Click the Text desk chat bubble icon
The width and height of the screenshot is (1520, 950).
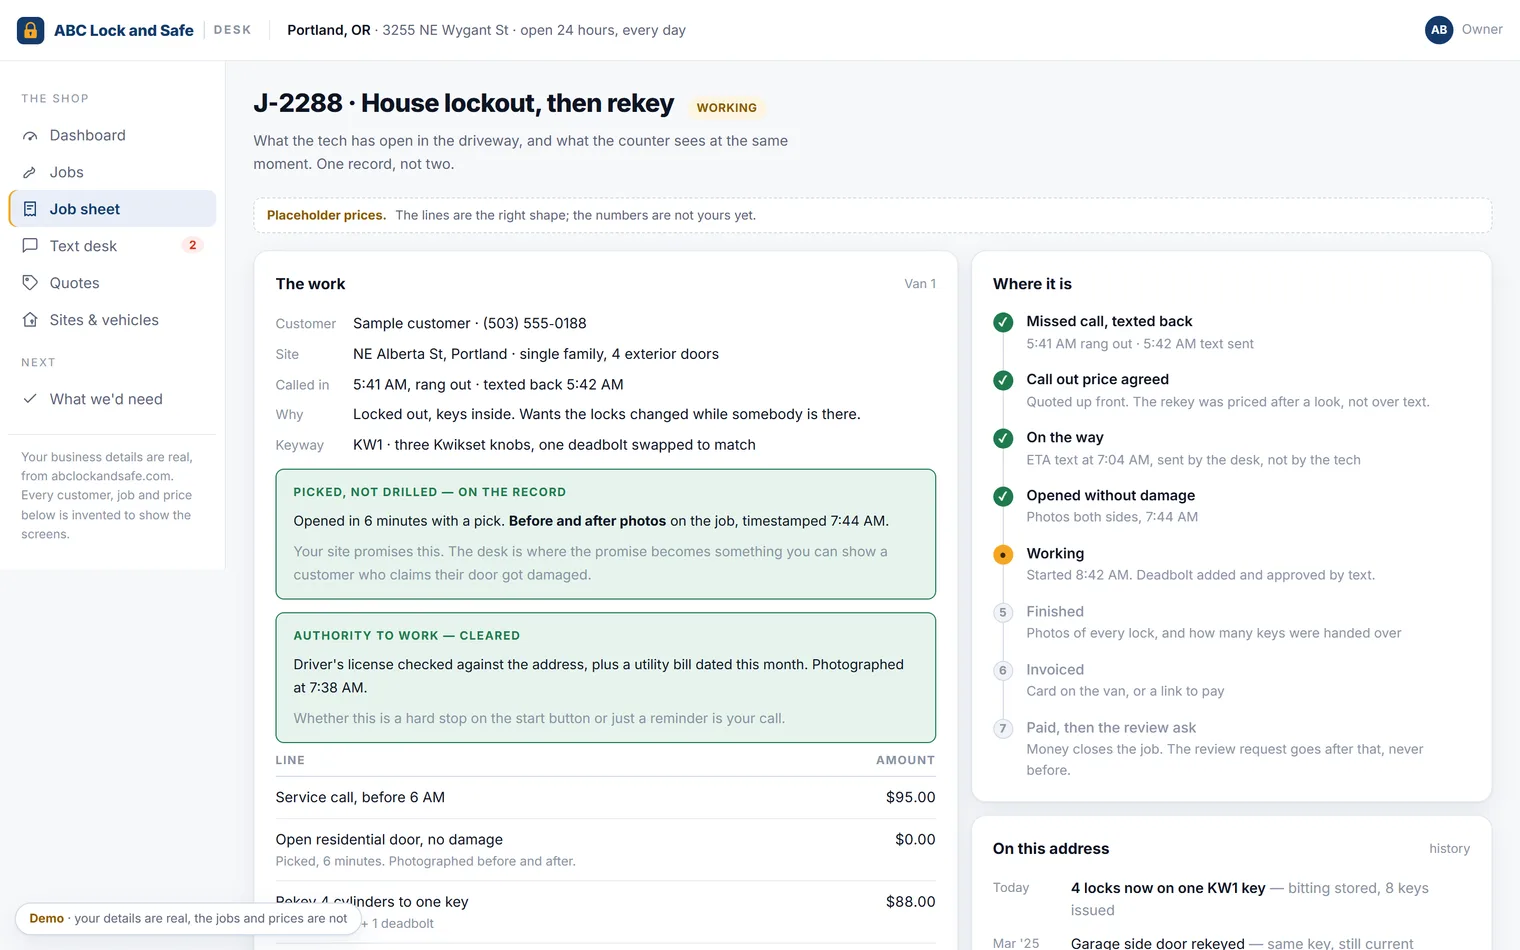(30, 246)
